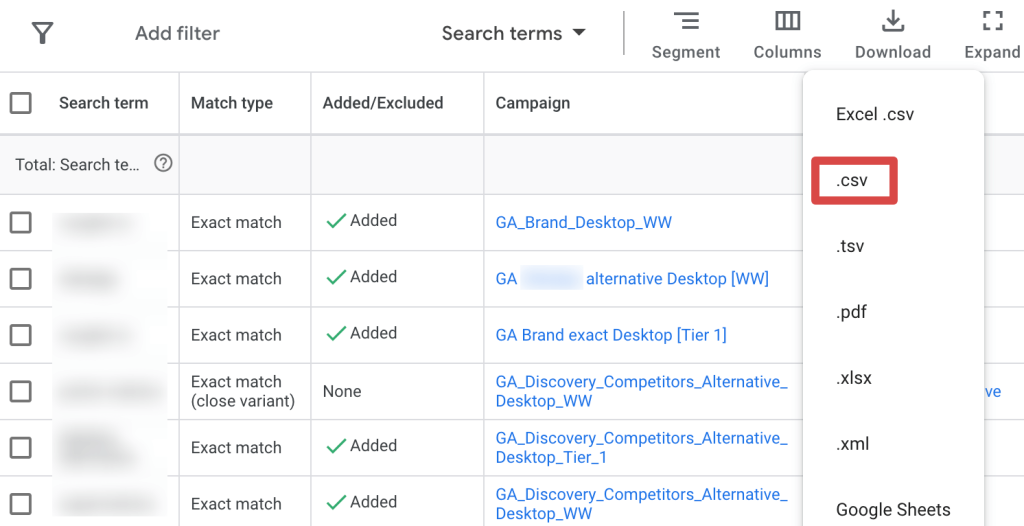Sort by the Match type column header

click(232, 103)
